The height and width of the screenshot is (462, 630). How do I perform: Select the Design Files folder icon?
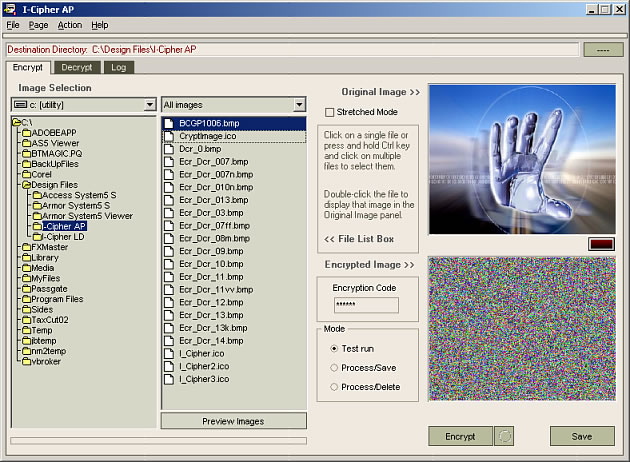26,185
